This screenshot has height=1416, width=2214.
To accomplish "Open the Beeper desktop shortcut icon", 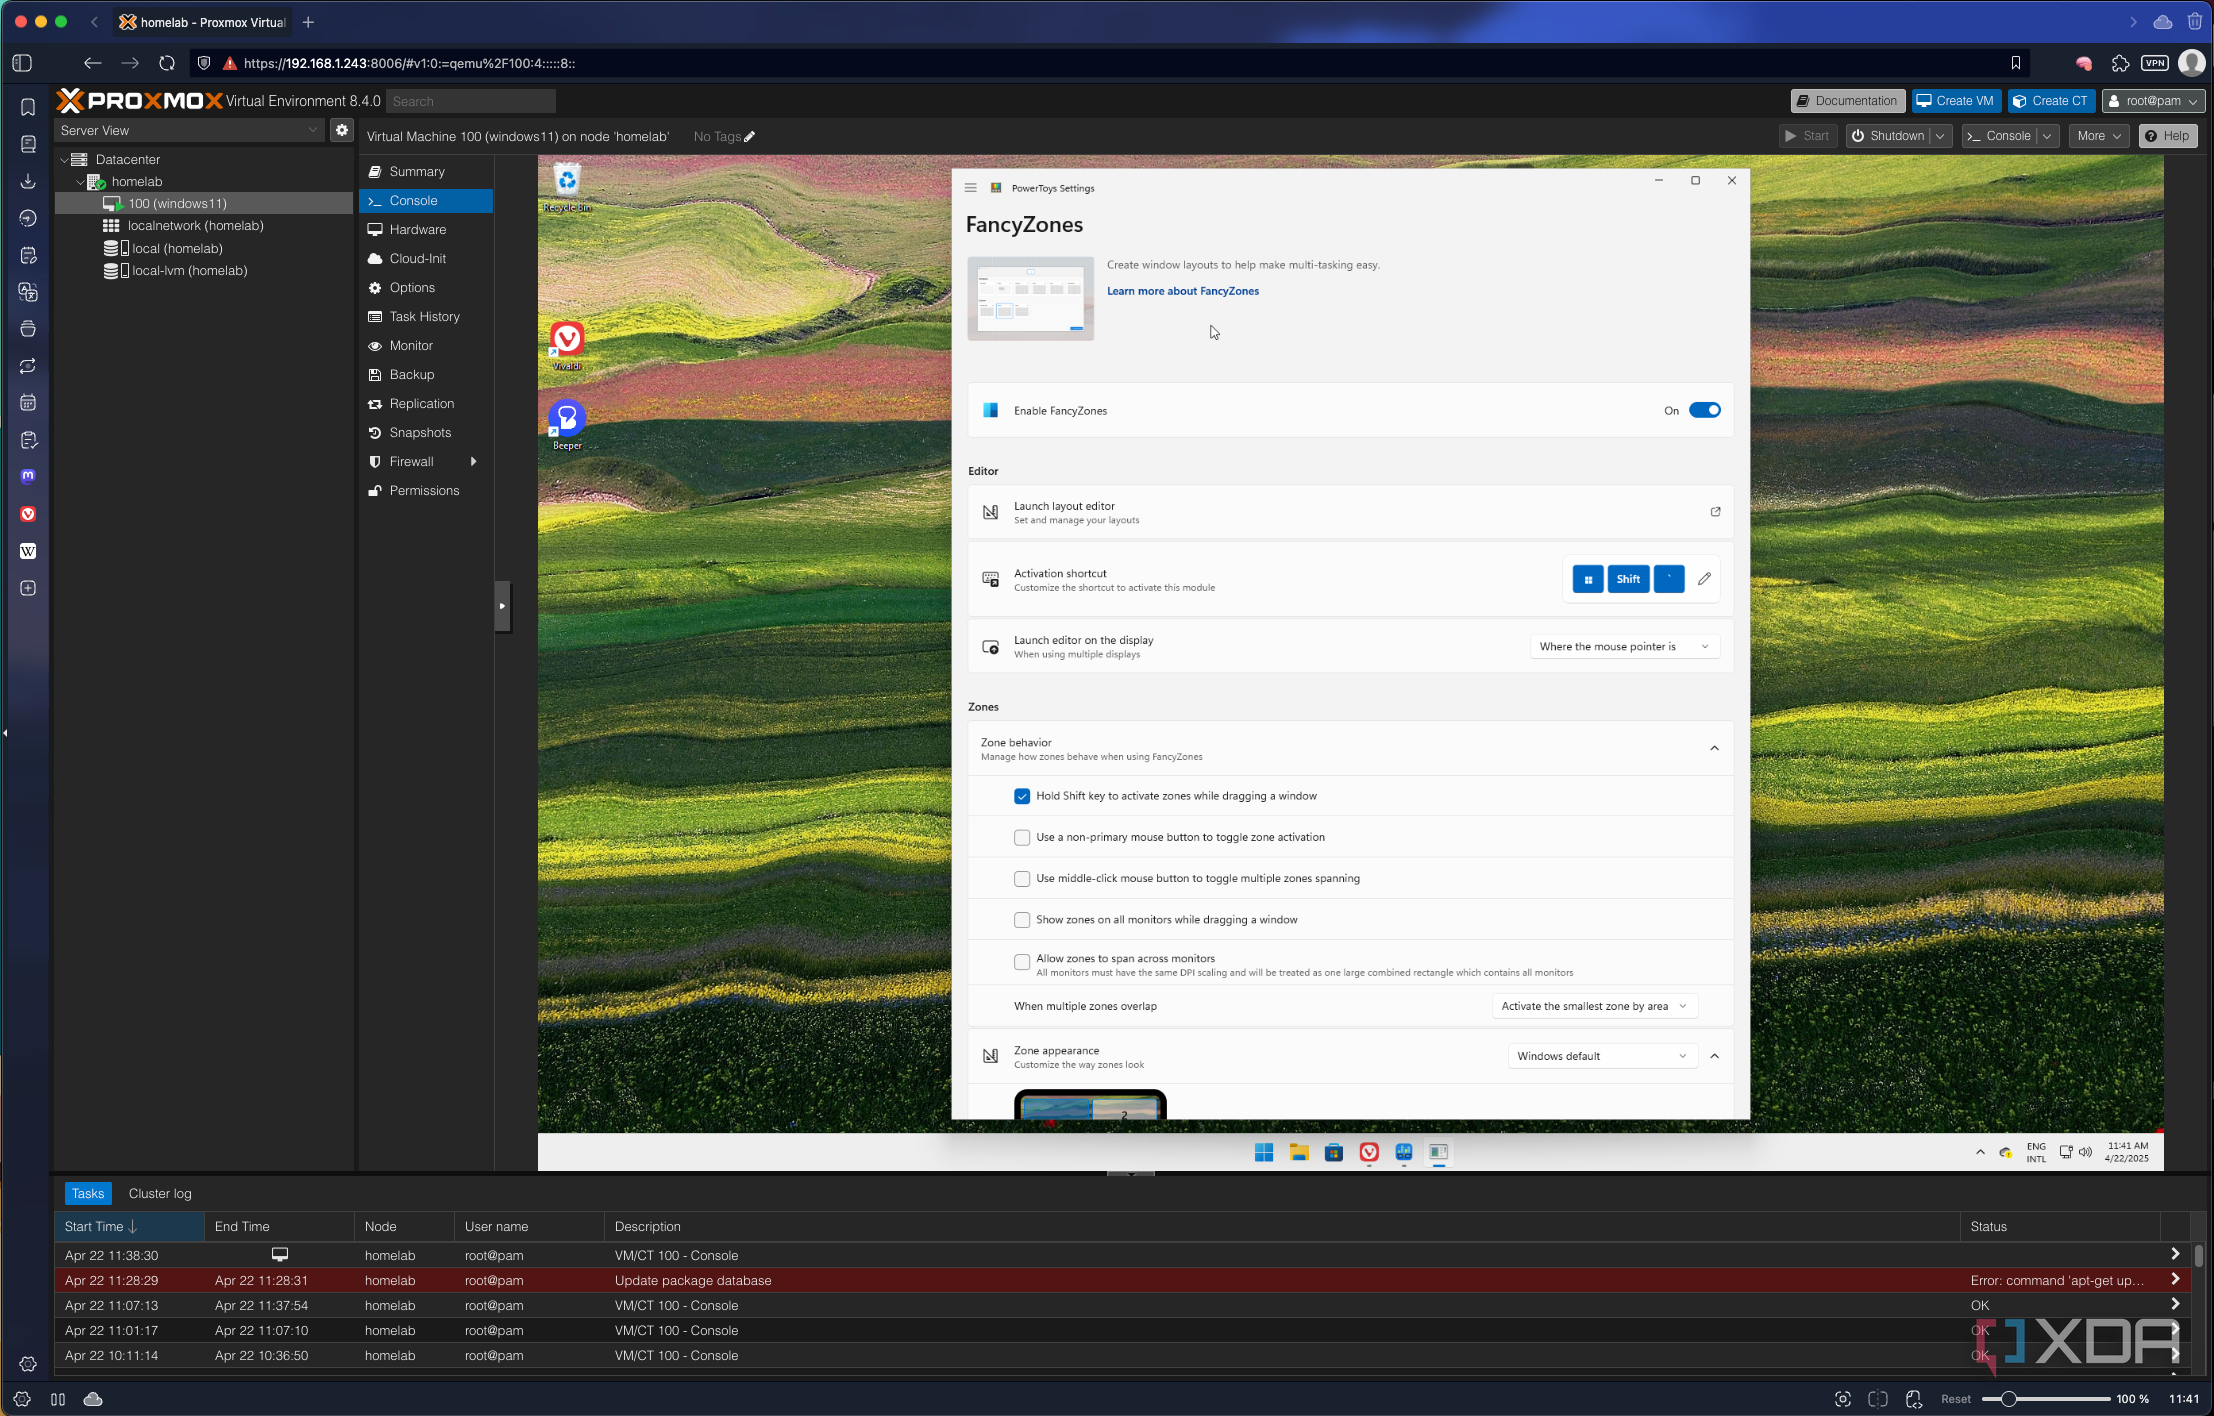I will (x=567, y=419).
